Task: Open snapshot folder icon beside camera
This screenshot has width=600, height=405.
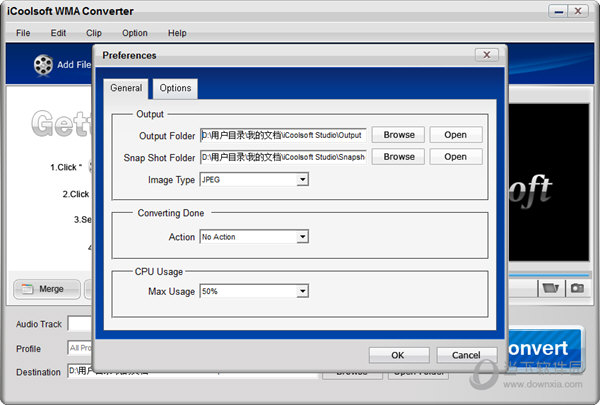Action: pyautogui.click(x=551, y=288)
